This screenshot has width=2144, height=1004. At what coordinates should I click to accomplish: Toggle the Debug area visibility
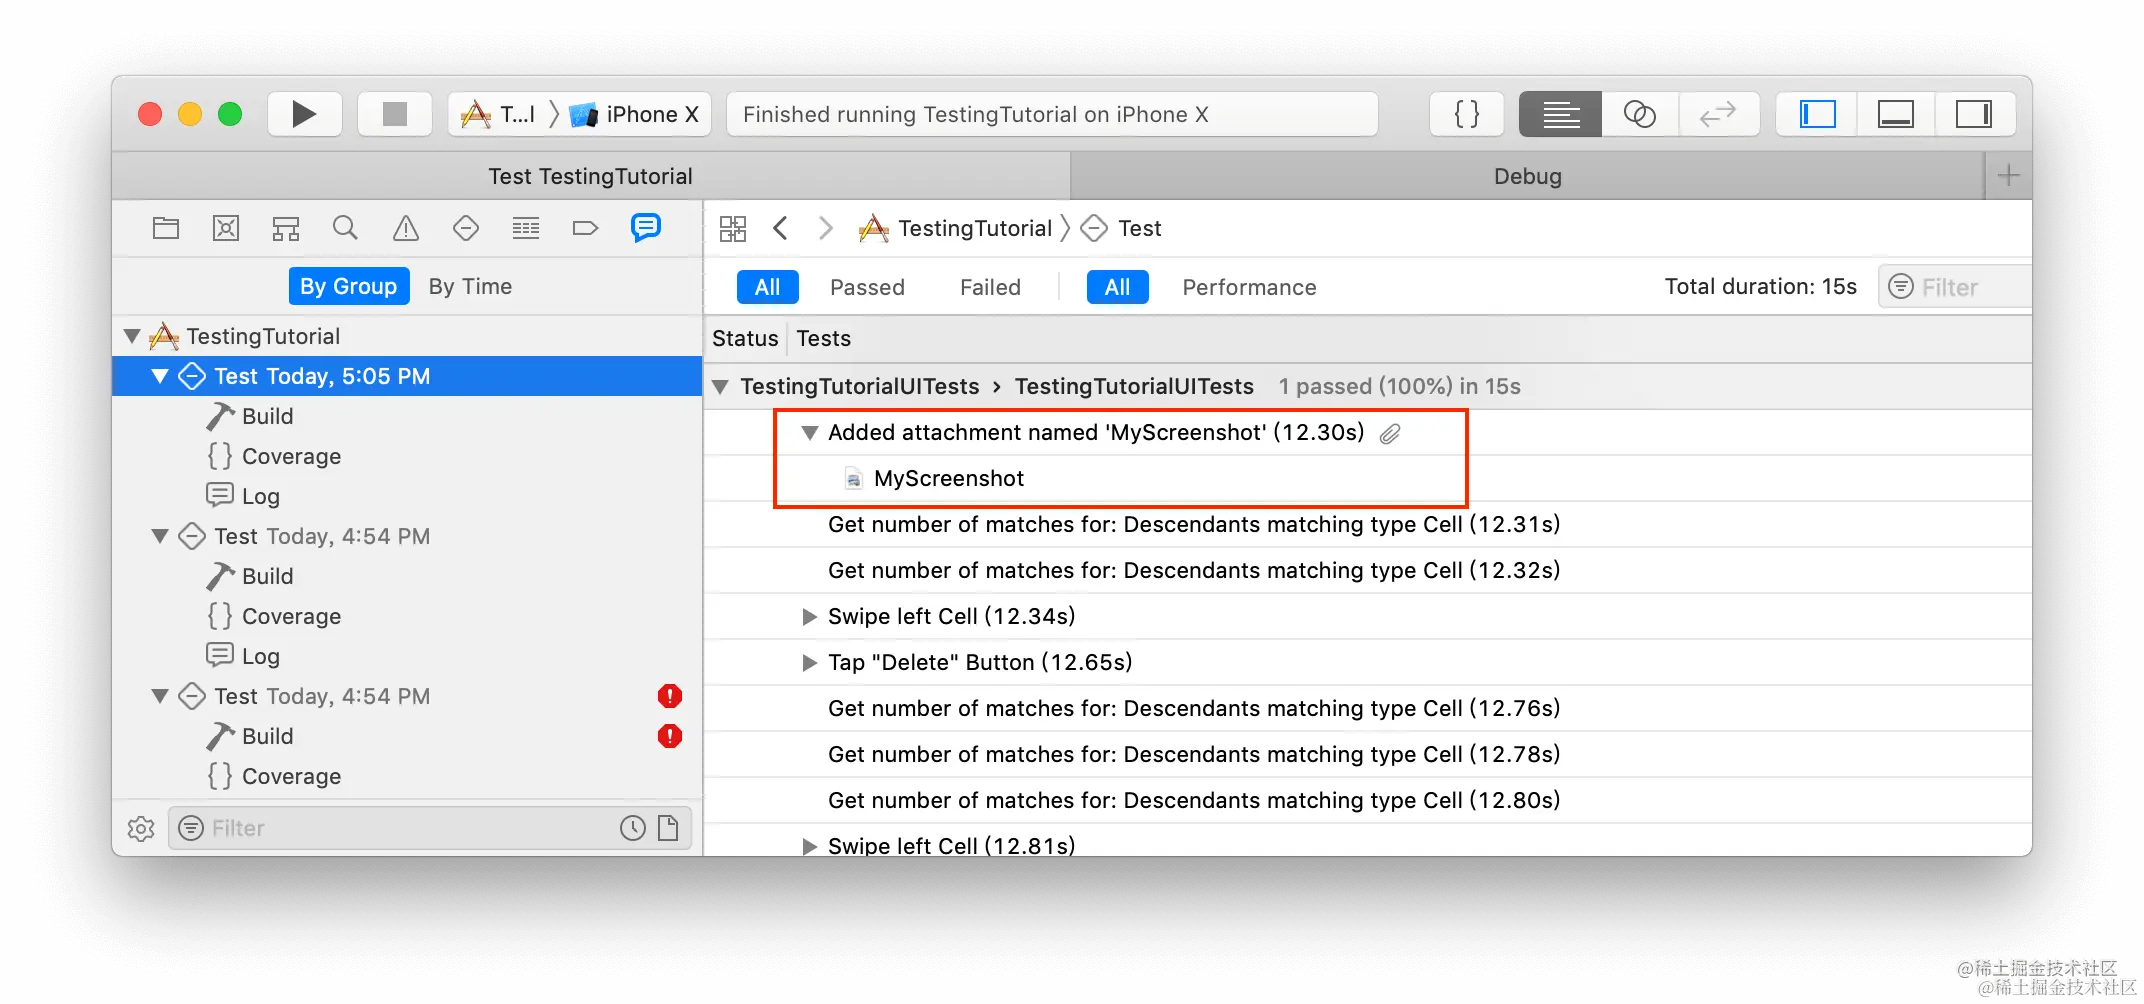point(1896,114)
